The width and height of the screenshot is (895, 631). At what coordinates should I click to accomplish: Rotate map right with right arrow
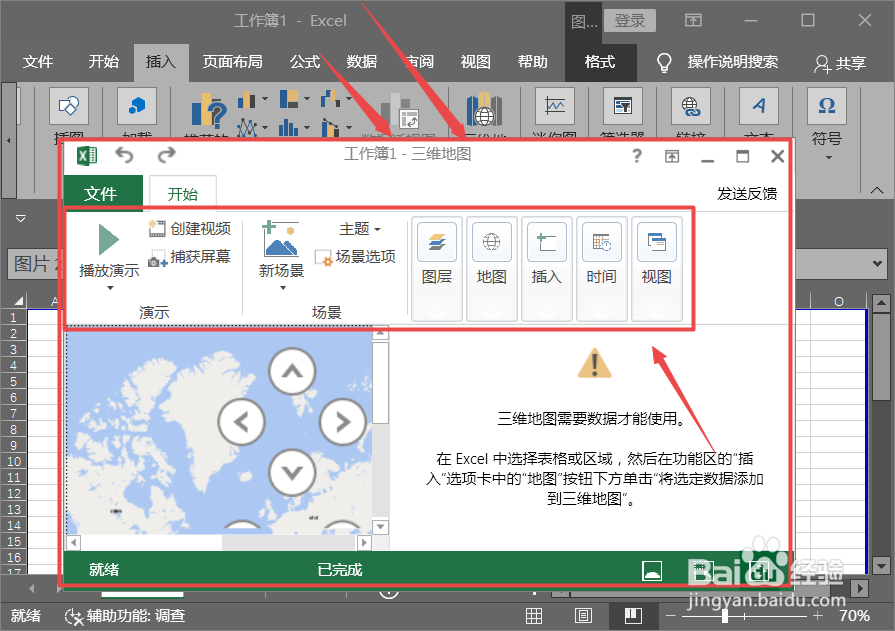click(x=343, y=422)
